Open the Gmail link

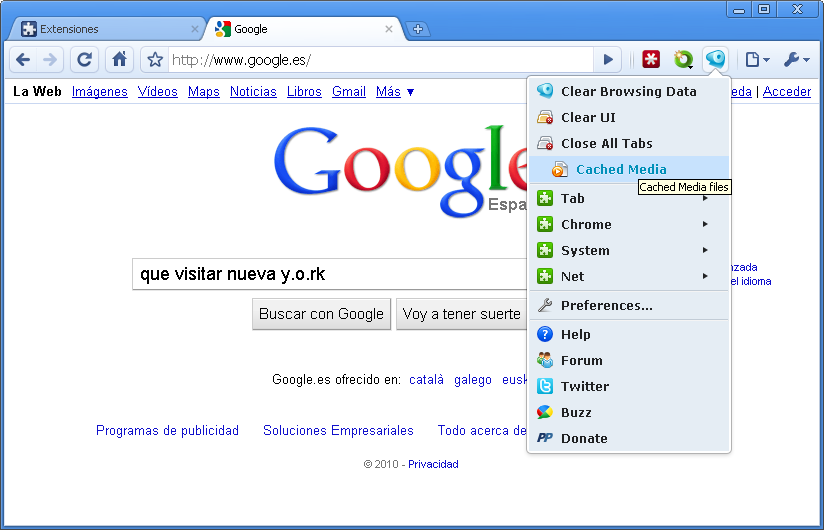(x=348, y=91)
